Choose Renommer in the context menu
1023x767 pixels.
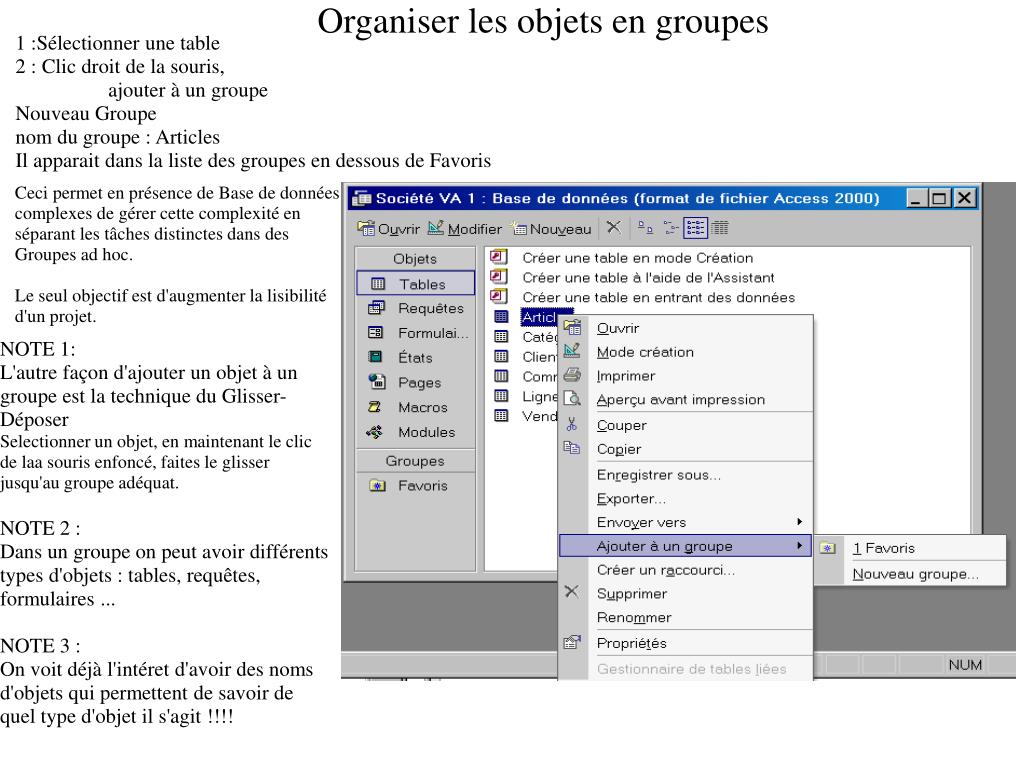(x=686, y=617)
